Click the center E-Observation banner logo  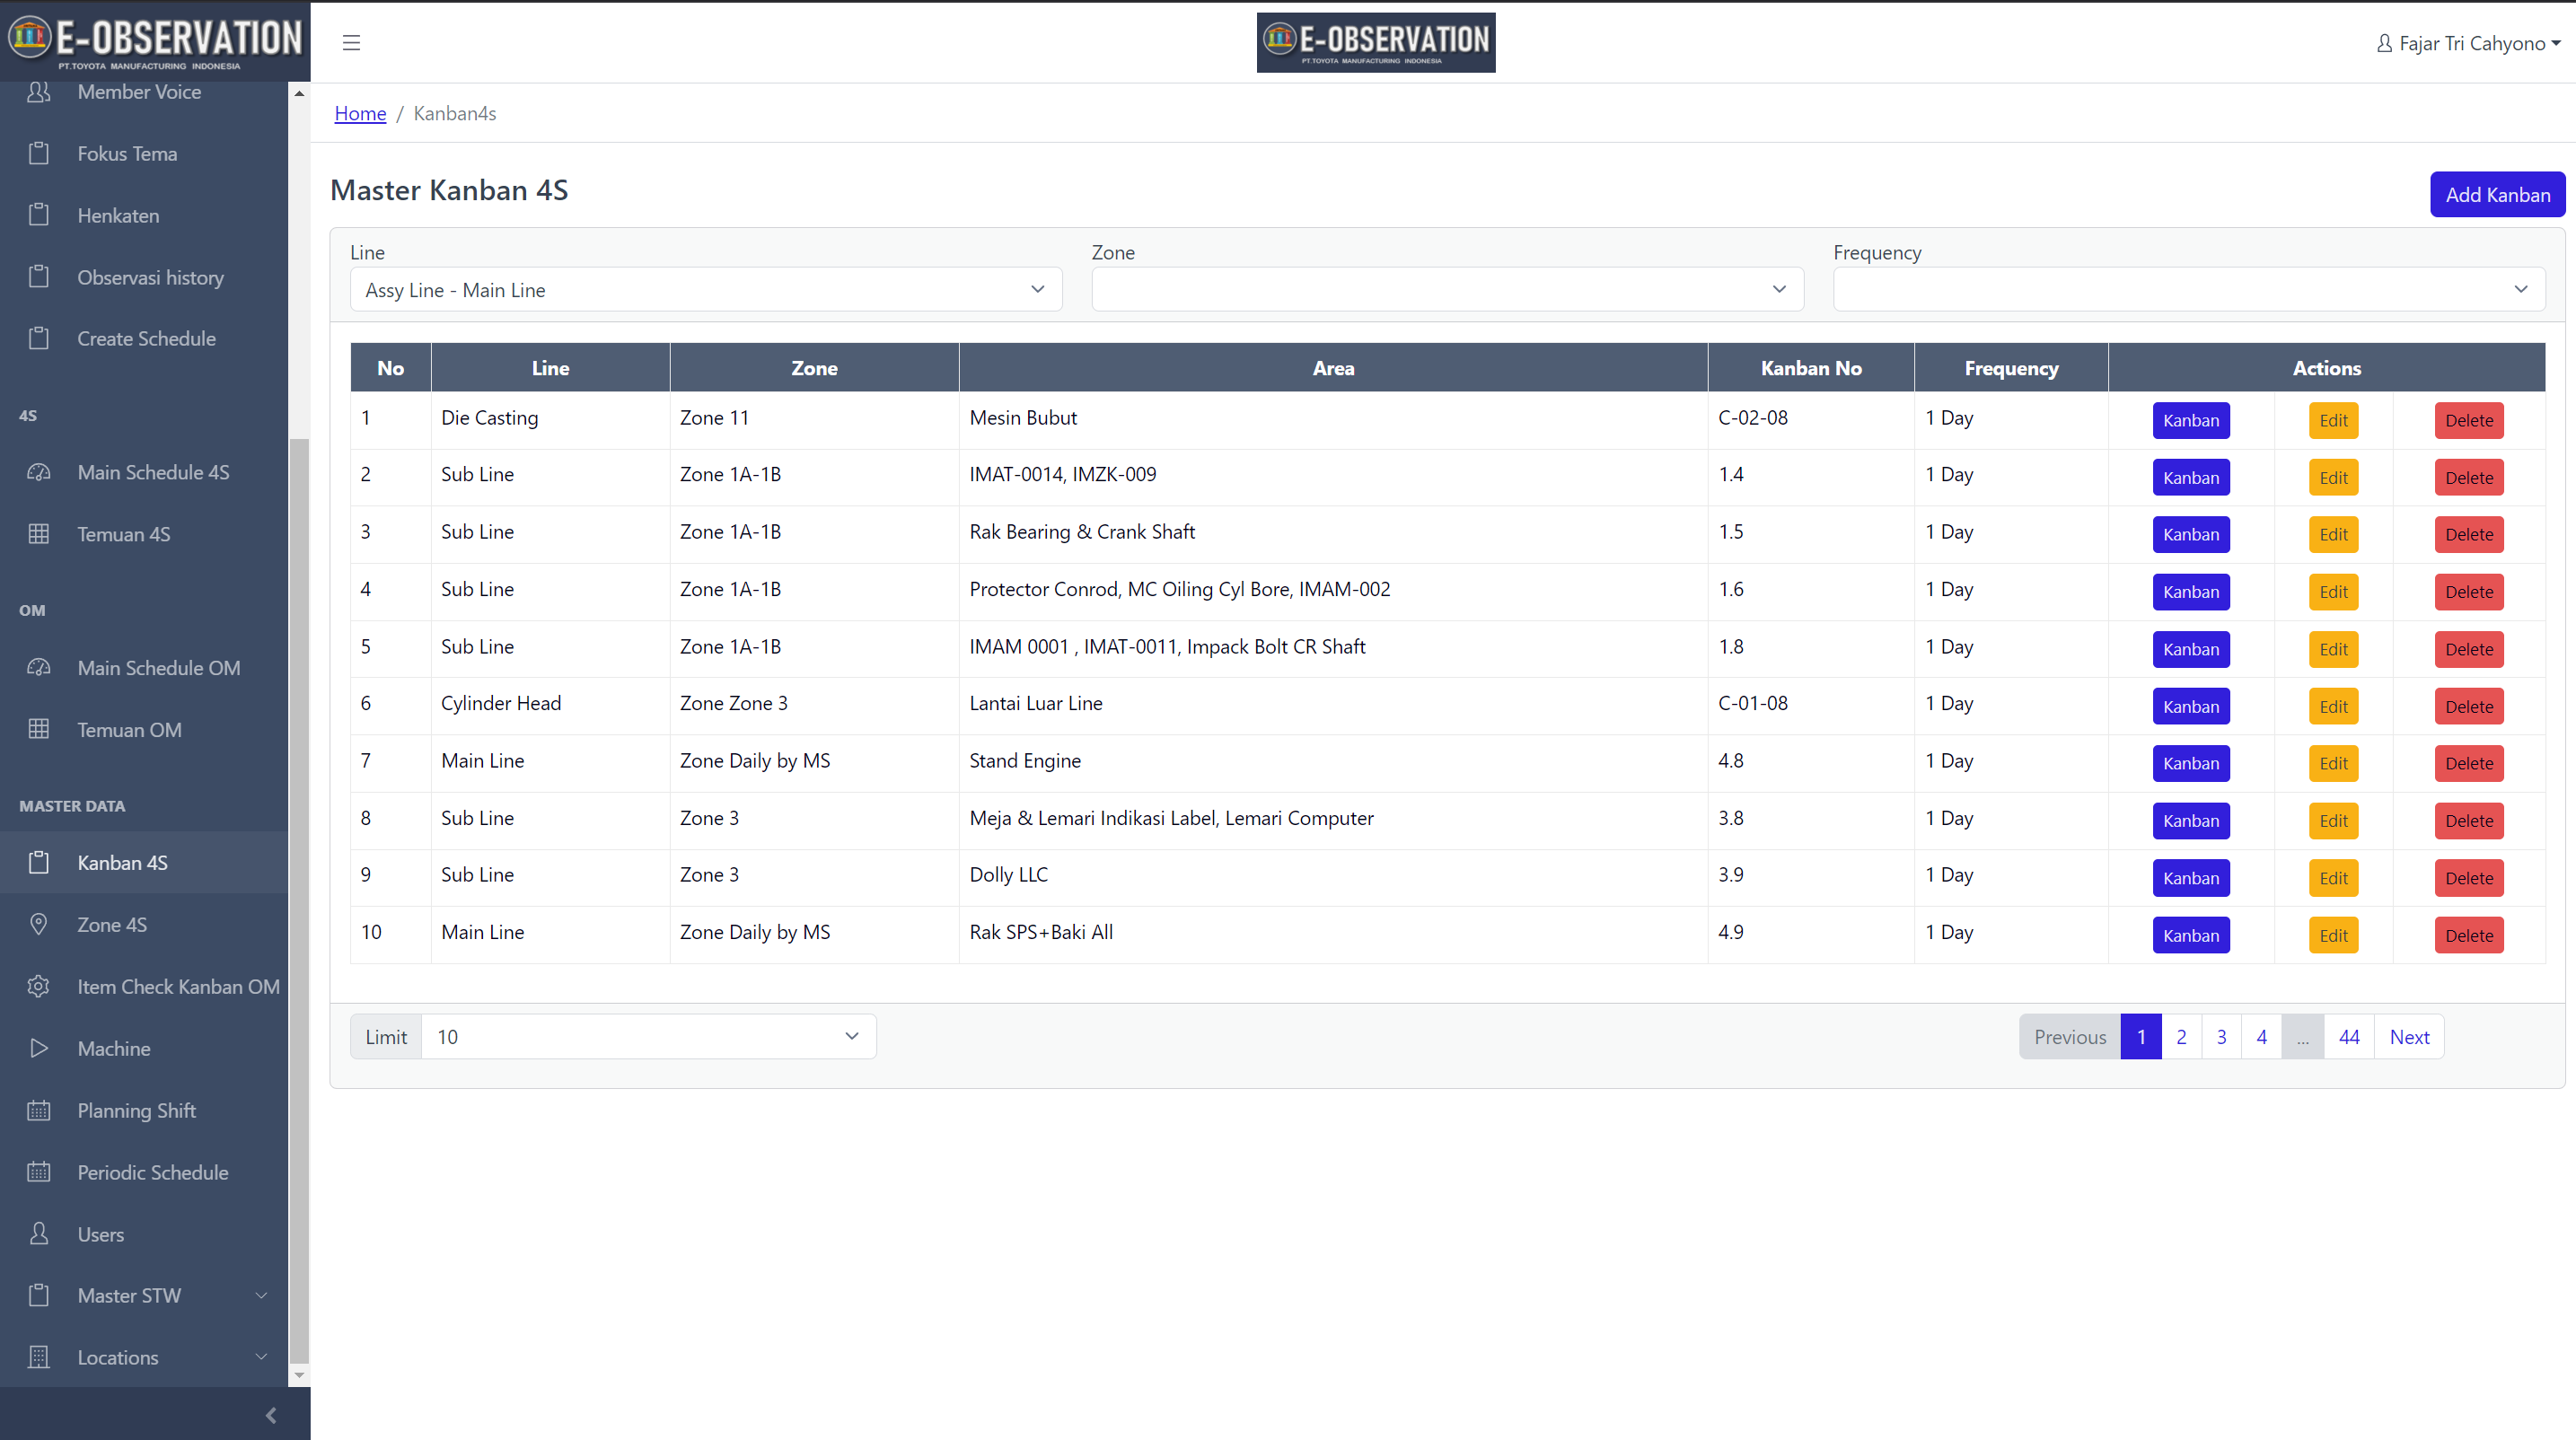(x=1376, y=43)
